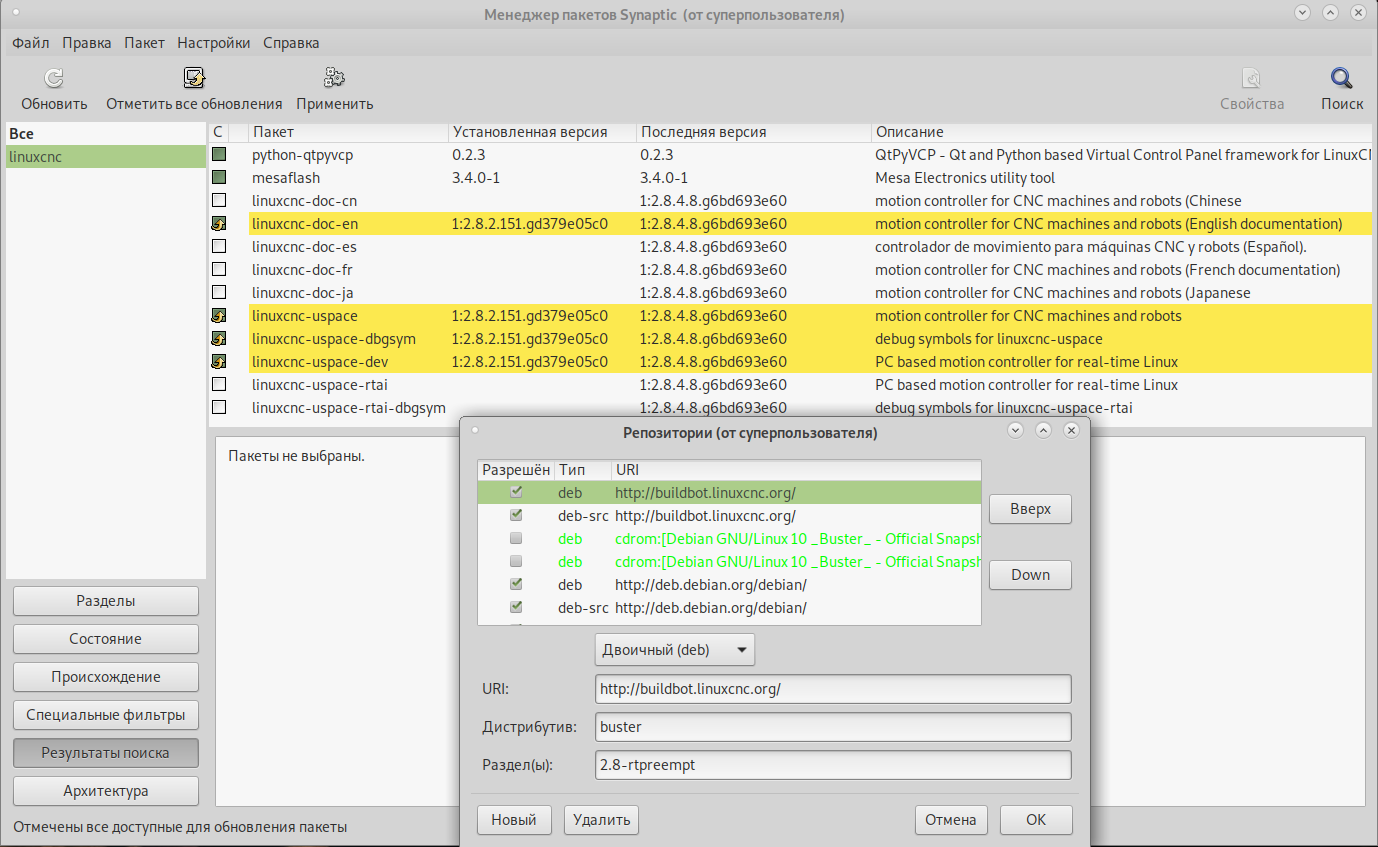Click the Раздел(ы) field containing 2.8-rtpreempt
The image size is (1378, 847).
[833, 765]
